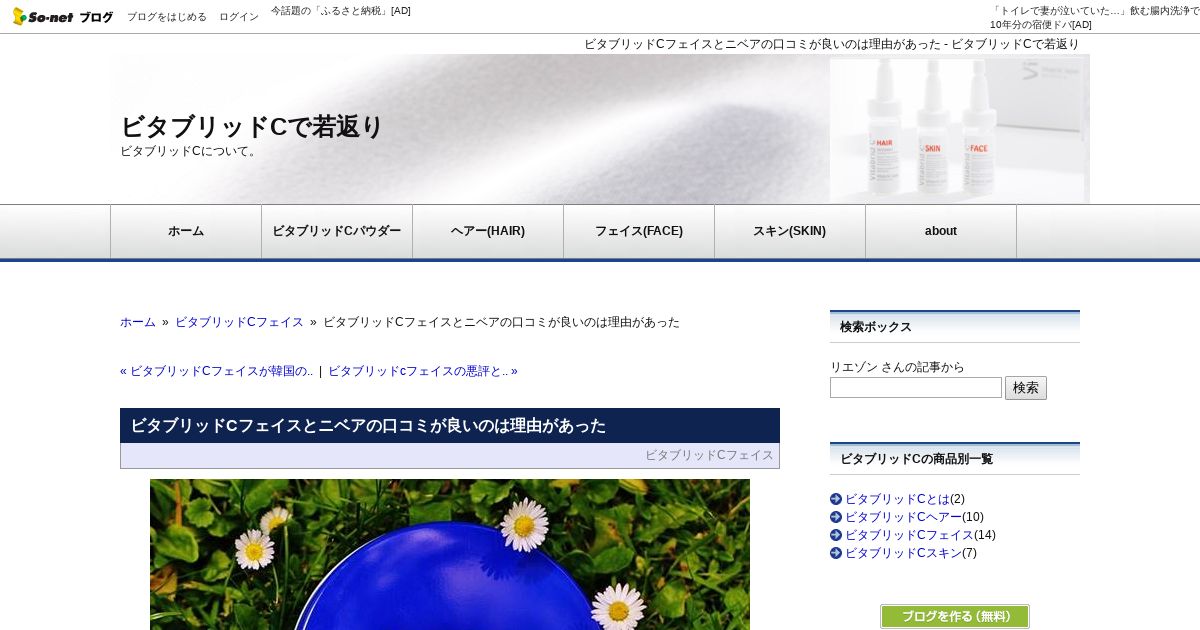Click breadcrumb ホーム link
Screen dimensions: 1200x630
pos(138,322)
